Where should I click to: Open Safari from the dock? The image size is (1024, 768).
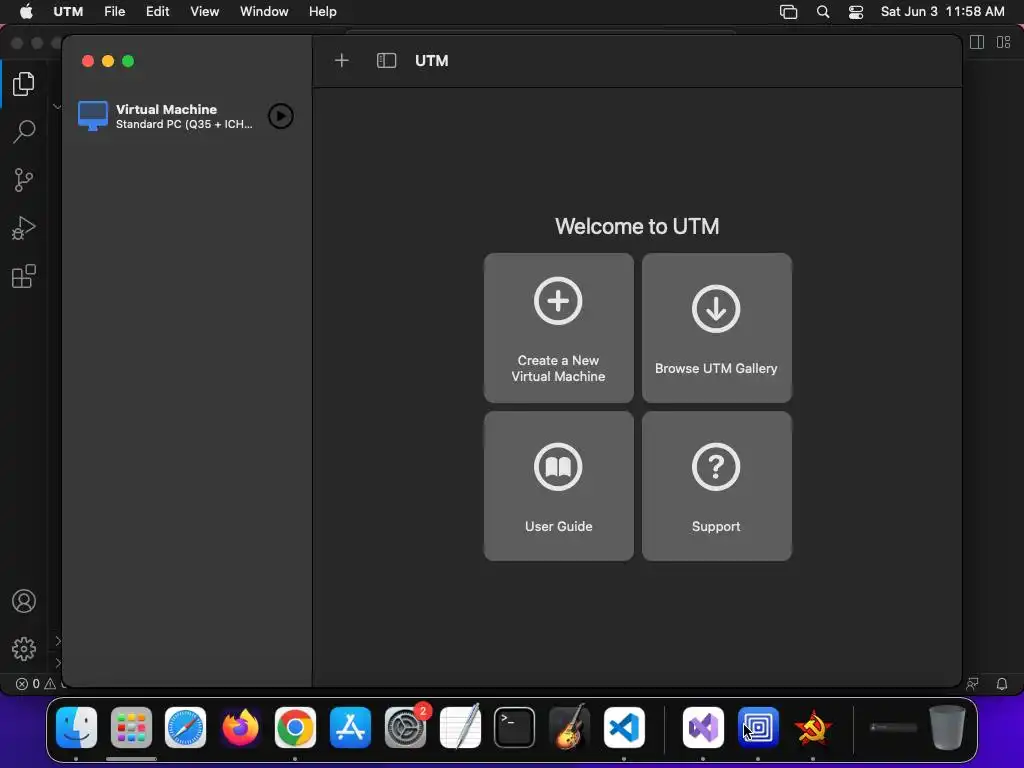point(185,728)
